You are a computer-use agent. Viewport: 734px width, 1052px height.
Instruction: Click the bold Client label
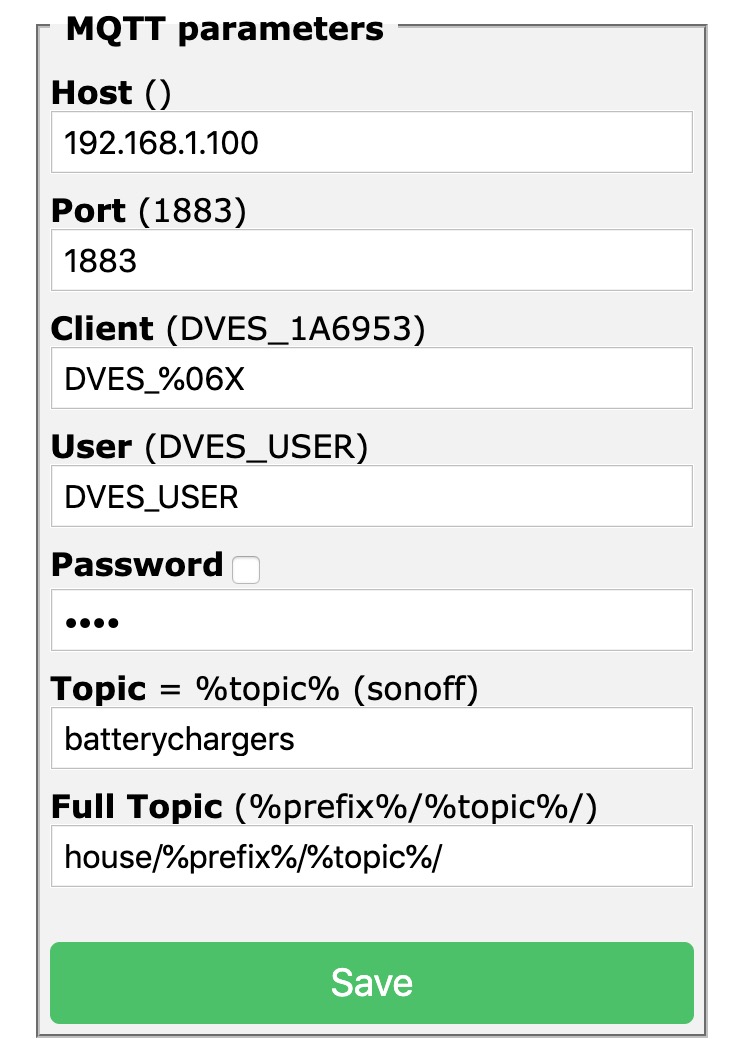pyautogui.click(x=102, y=329)
